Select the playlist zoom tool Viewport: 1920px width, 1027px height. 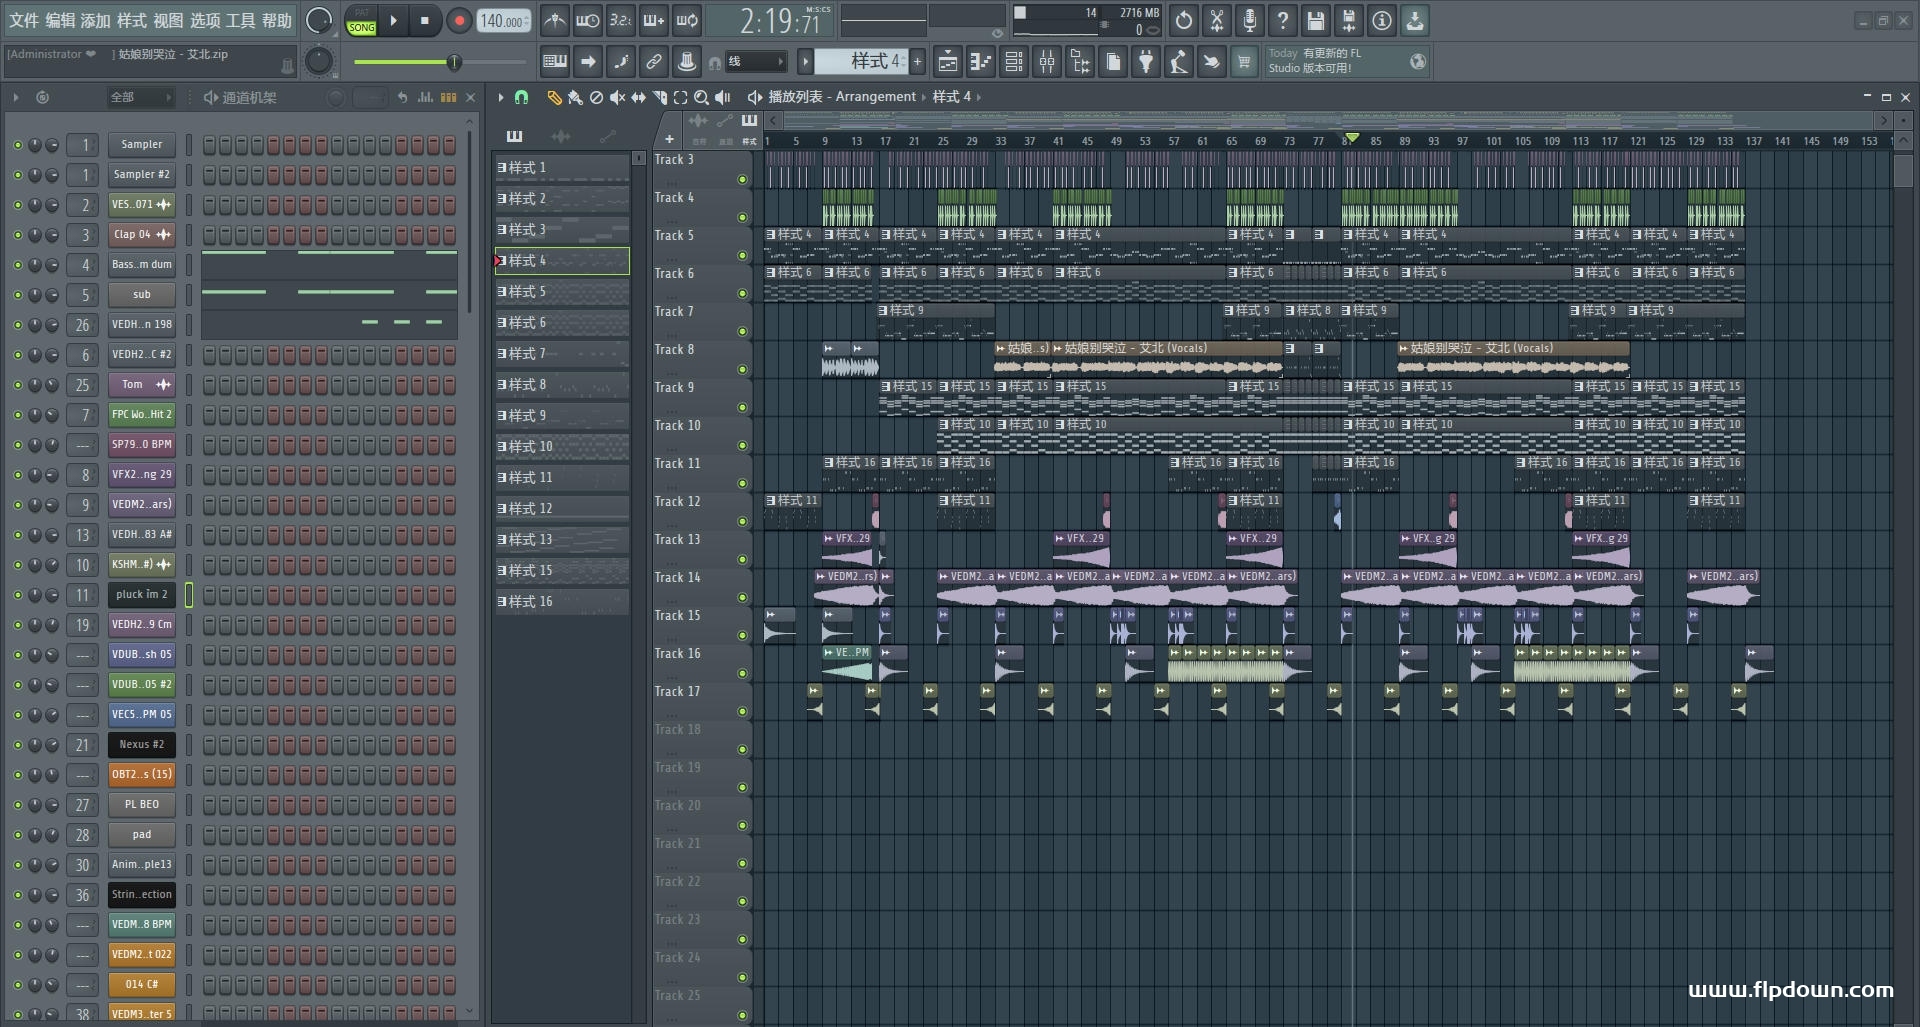pyautogui.click(x=701, y=97)
